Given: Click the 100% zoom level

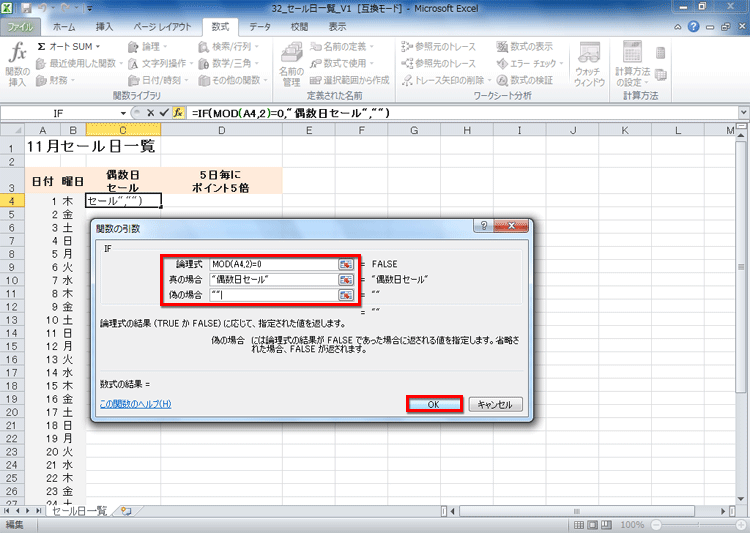Looking at the screenshot, I should (632, 525).
